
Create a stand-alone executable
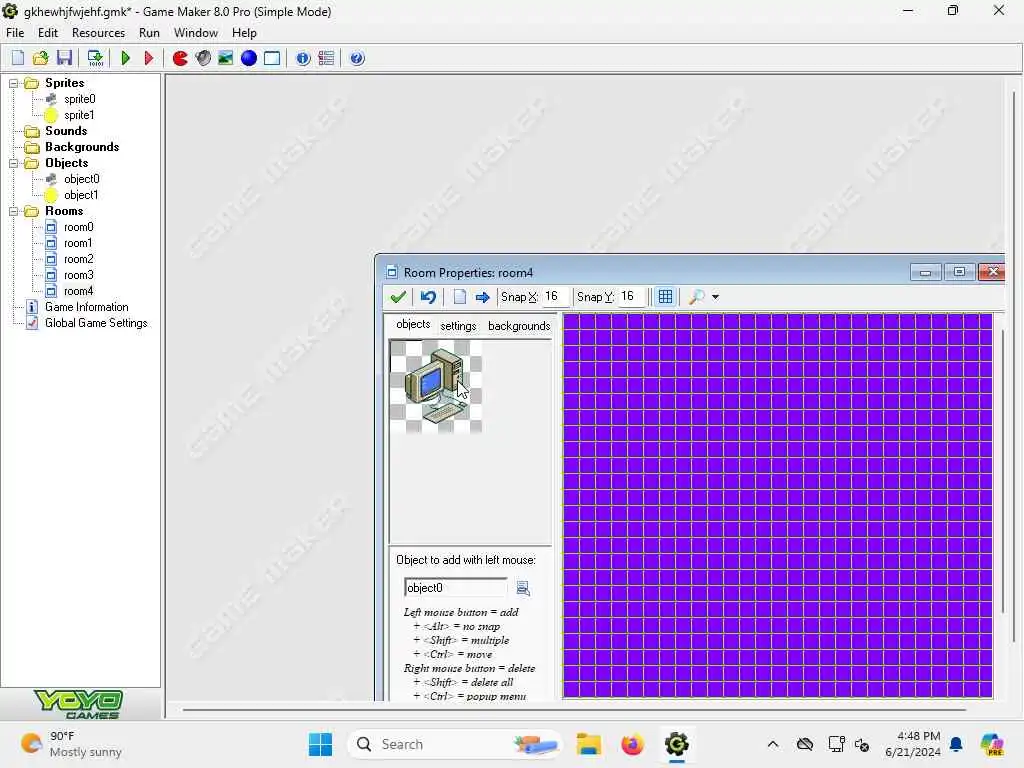tap(95, 58)
